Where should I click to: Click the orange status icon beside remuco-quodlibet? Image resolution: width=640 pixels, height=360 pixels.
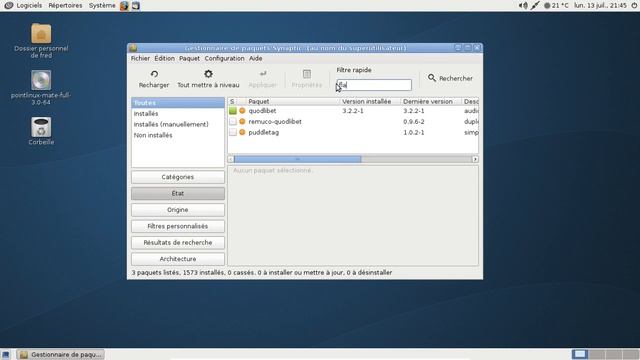pos(242,122)
